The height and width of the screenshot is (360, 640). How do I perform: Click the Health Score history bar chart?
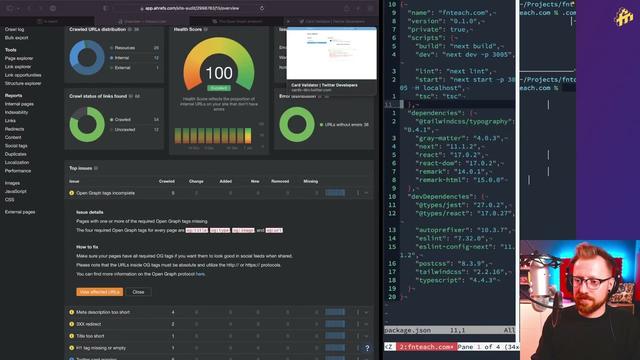click(x=213, y=136)
